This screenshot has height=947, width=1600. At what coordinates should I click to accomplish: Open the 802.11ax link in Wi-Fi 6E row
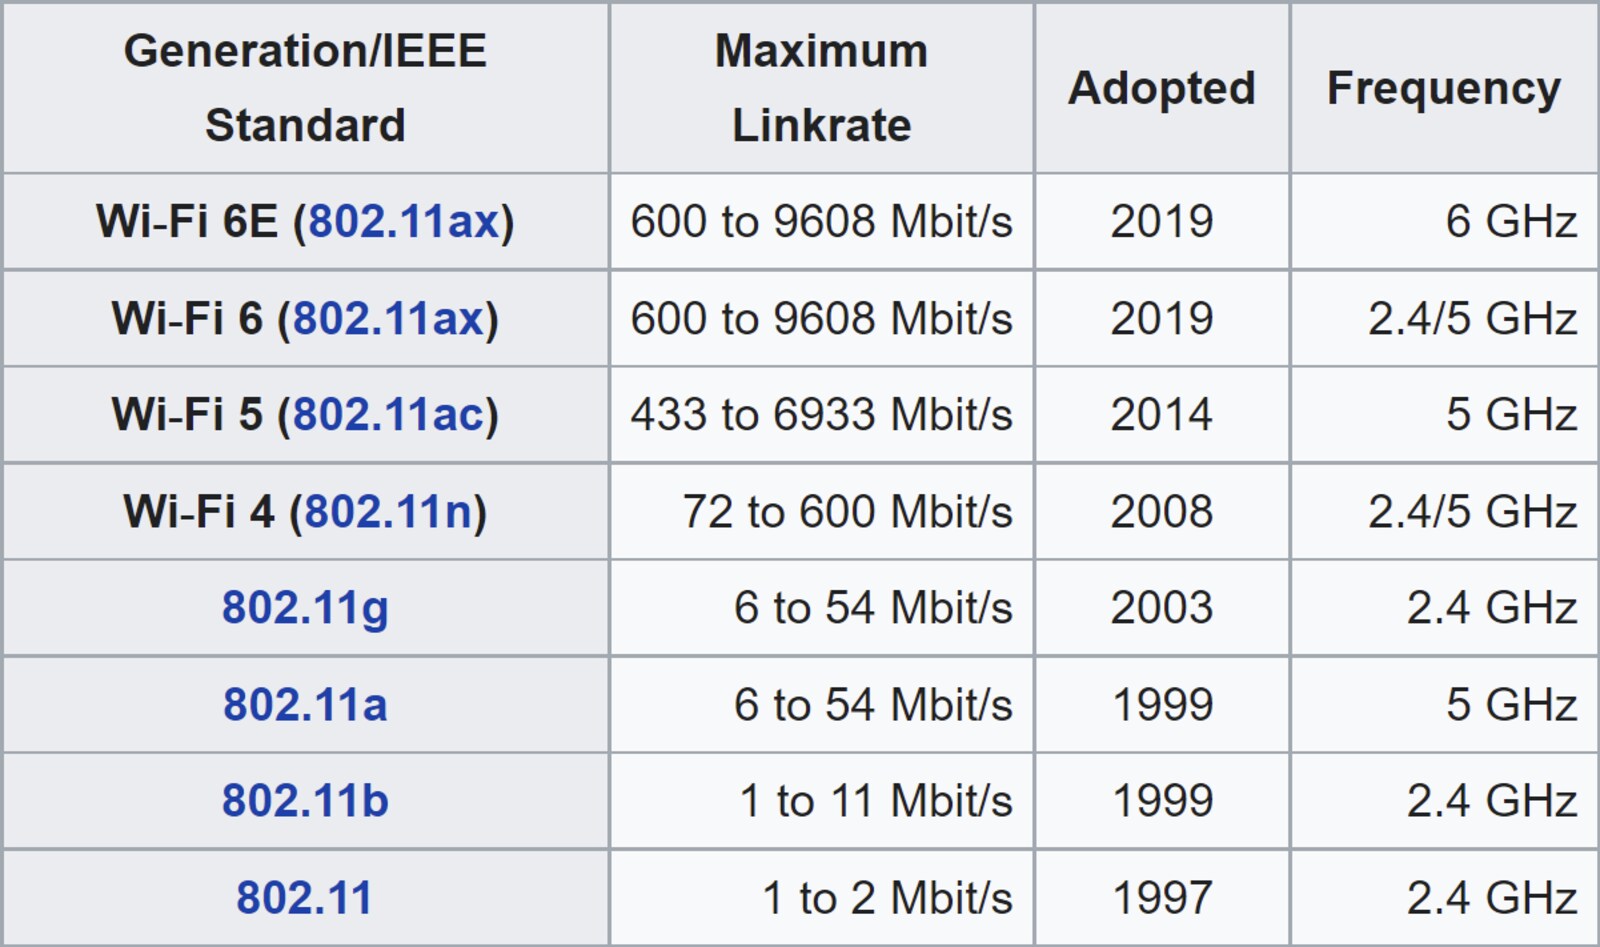[x=403, y=222]
